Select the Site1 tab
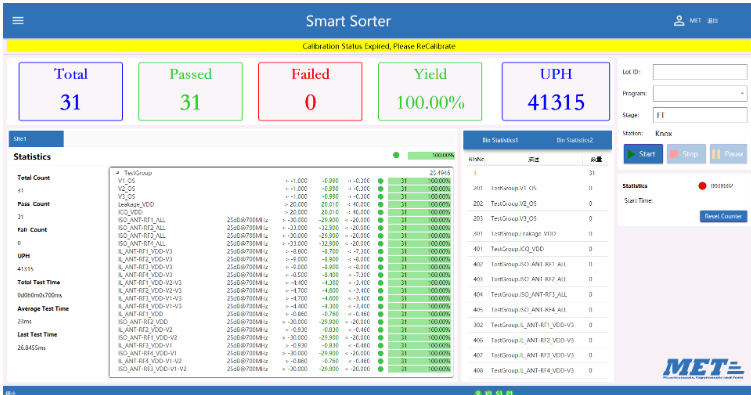The width and height of the screenshot is (751, 395). pos(36,139)
